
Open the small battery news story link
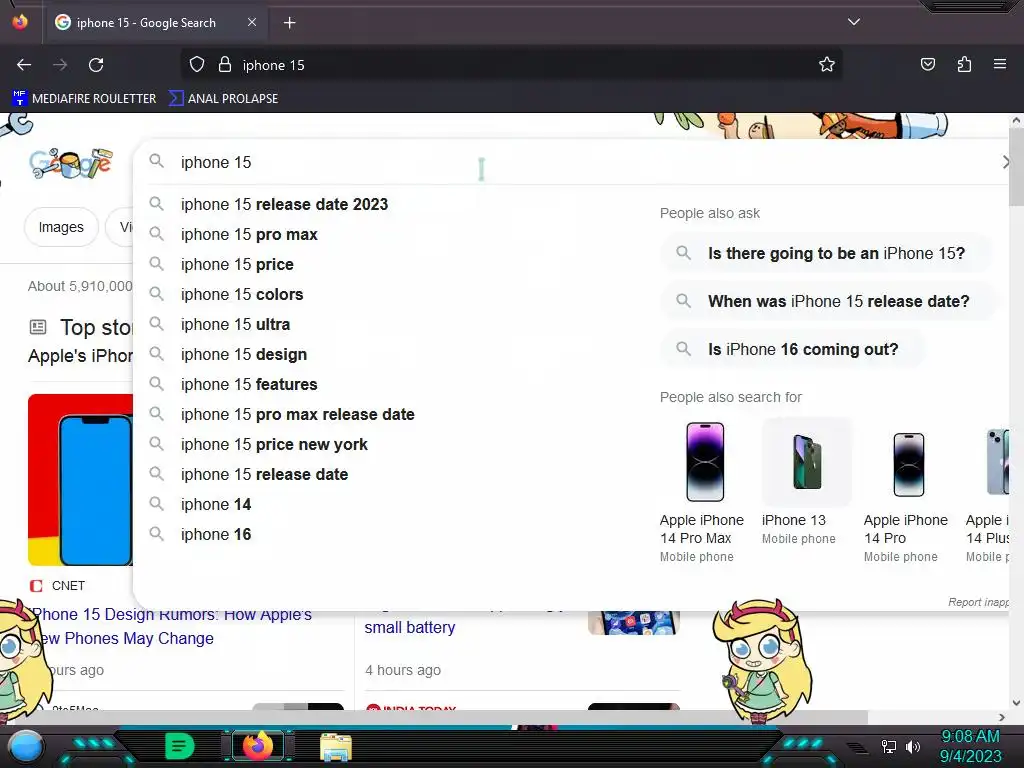409,628
